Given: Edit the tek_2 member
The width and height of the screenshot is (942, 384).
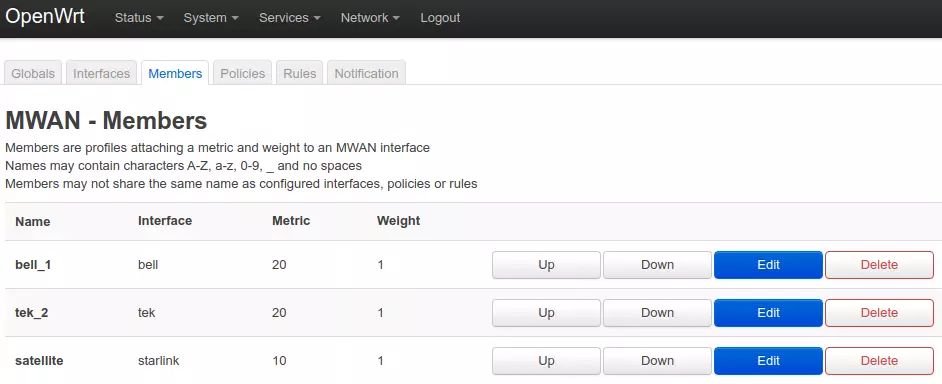Looking at the screenshot, I should pos(768,313).
